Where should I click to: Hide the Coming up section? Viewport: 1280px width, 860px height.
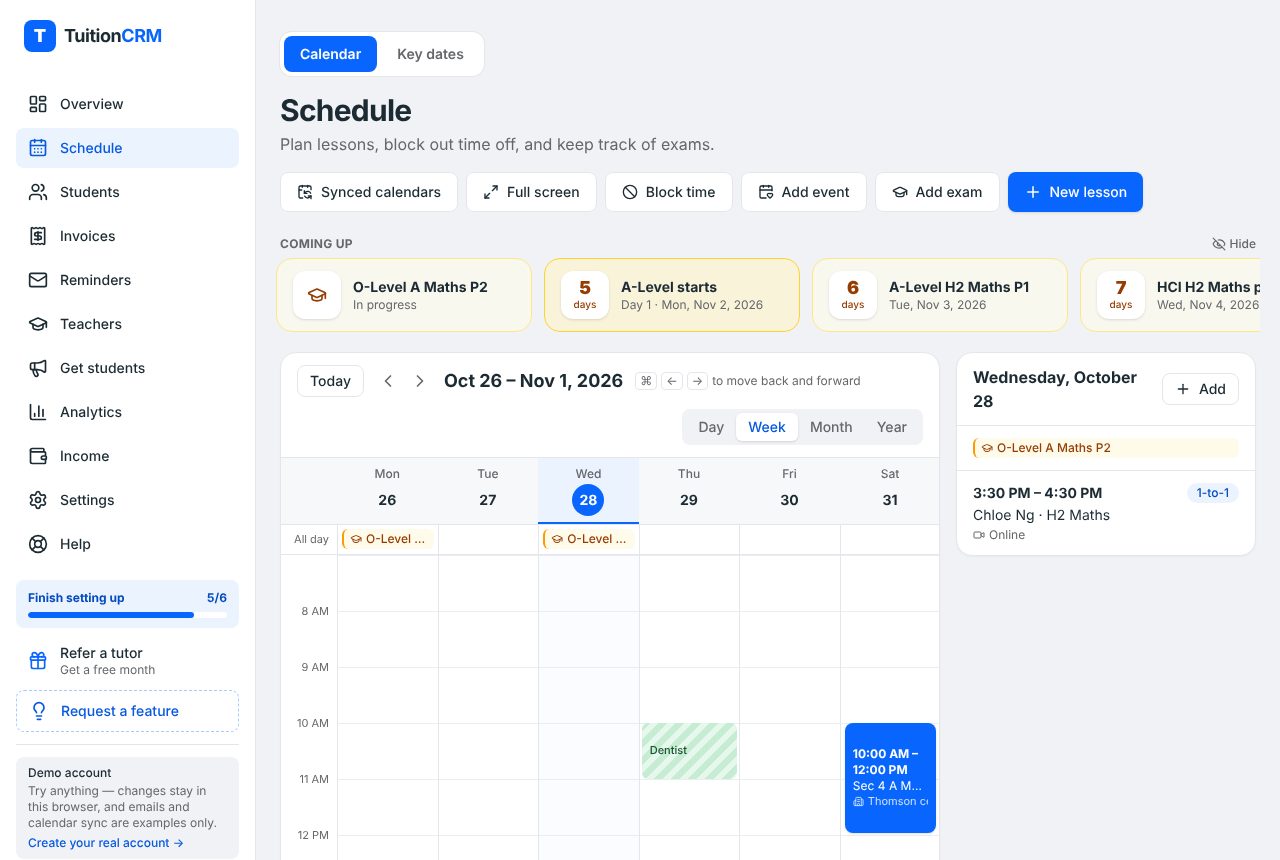pyautogui.click(x=1234, y=244)
